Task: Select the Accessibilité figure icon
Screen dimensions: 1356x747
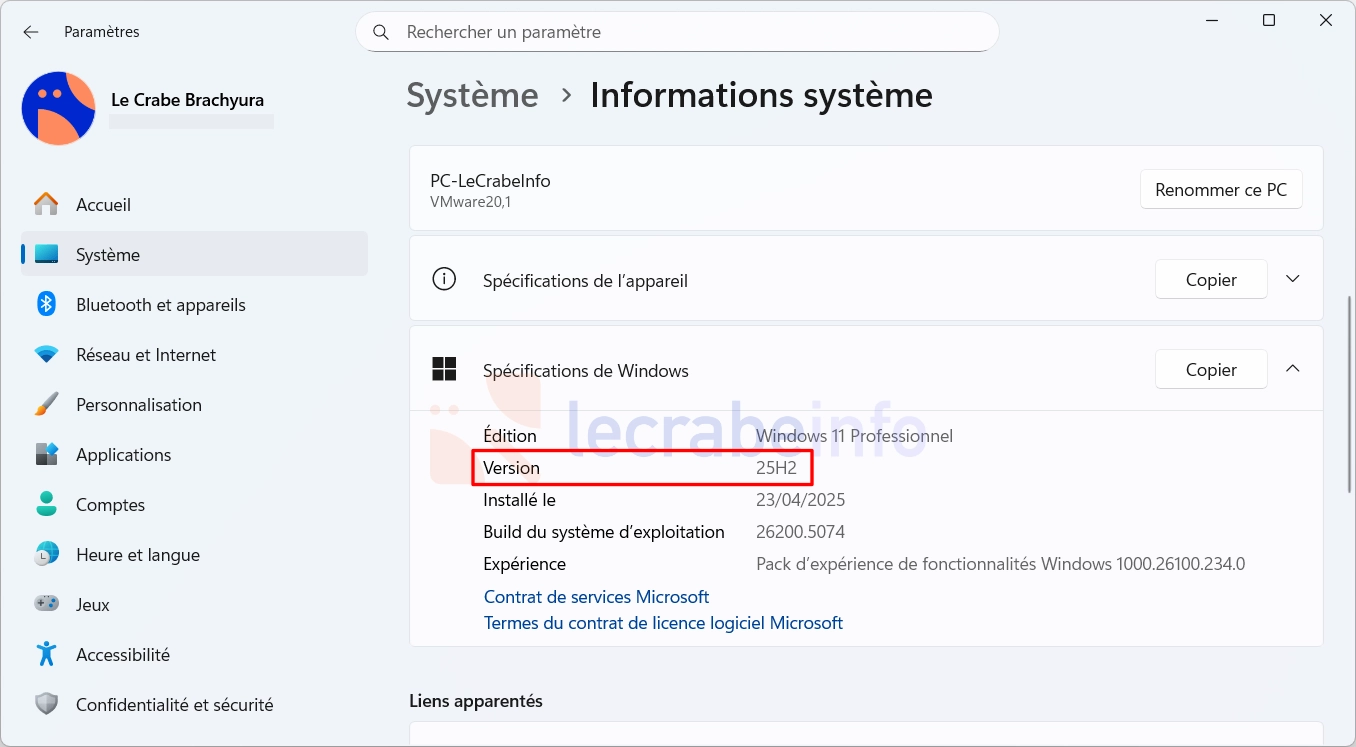Action: click(x=46, y=654)
